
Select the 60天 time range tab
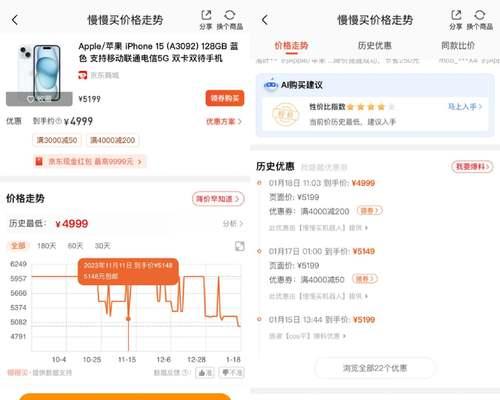point(75,246)
